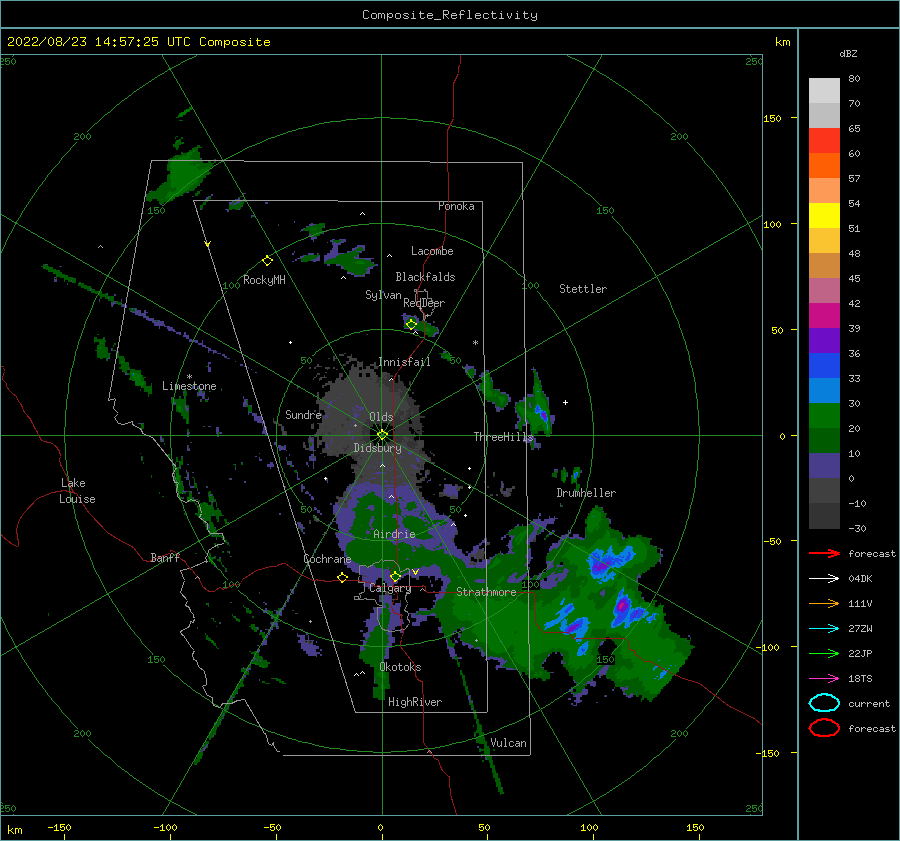
Task: Click the dBZ legend heading
Action: (x=848, y=54)
